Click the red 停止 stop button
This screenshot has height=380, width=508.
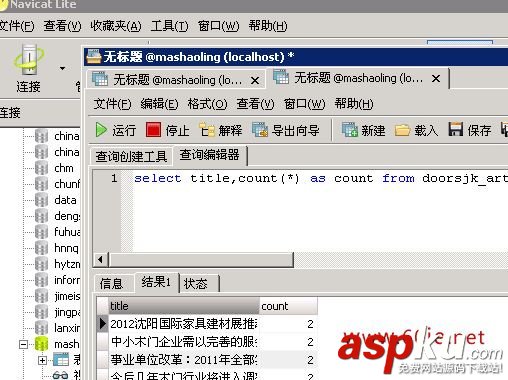168,130
